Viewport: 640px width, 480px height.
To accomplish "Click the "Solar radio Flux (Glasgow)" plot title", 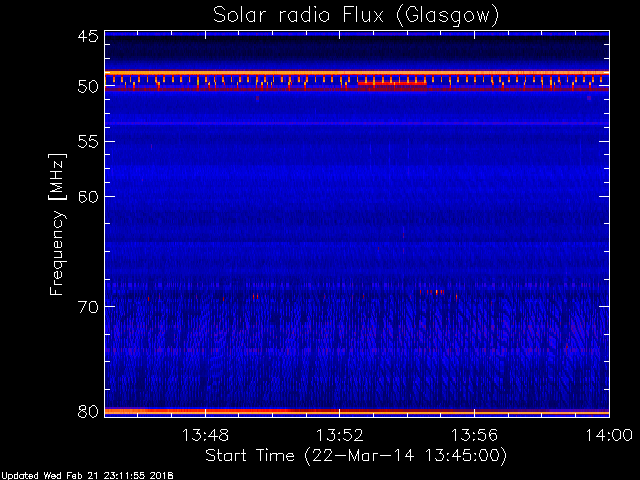I will [x=355, y=15].
